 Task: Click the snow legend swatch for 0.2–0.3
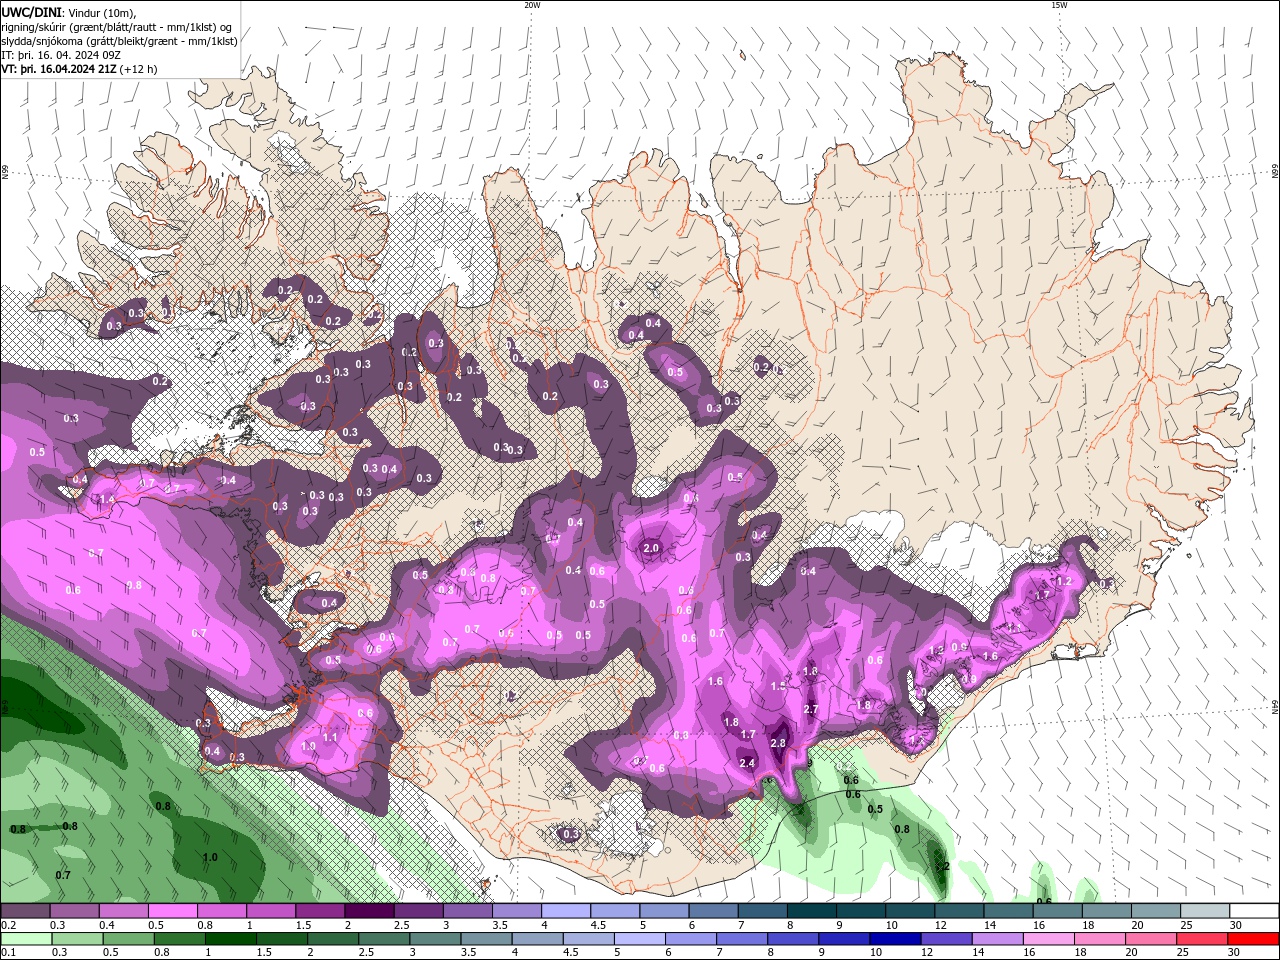[25, 911]
